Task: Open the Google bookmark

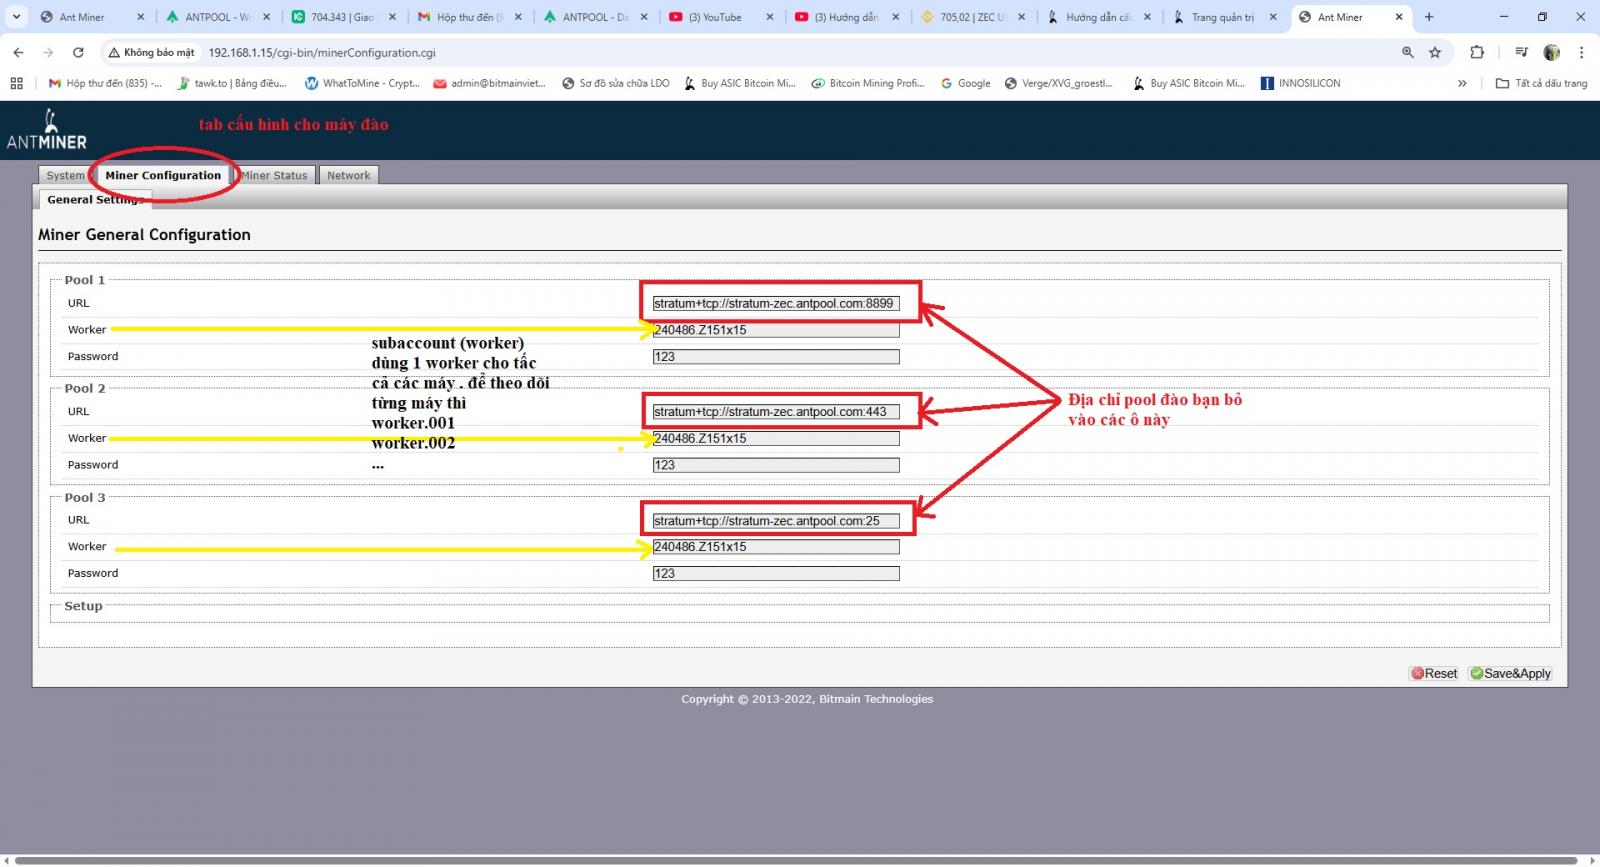Action: pyautogui.click(x=966, y=83)
